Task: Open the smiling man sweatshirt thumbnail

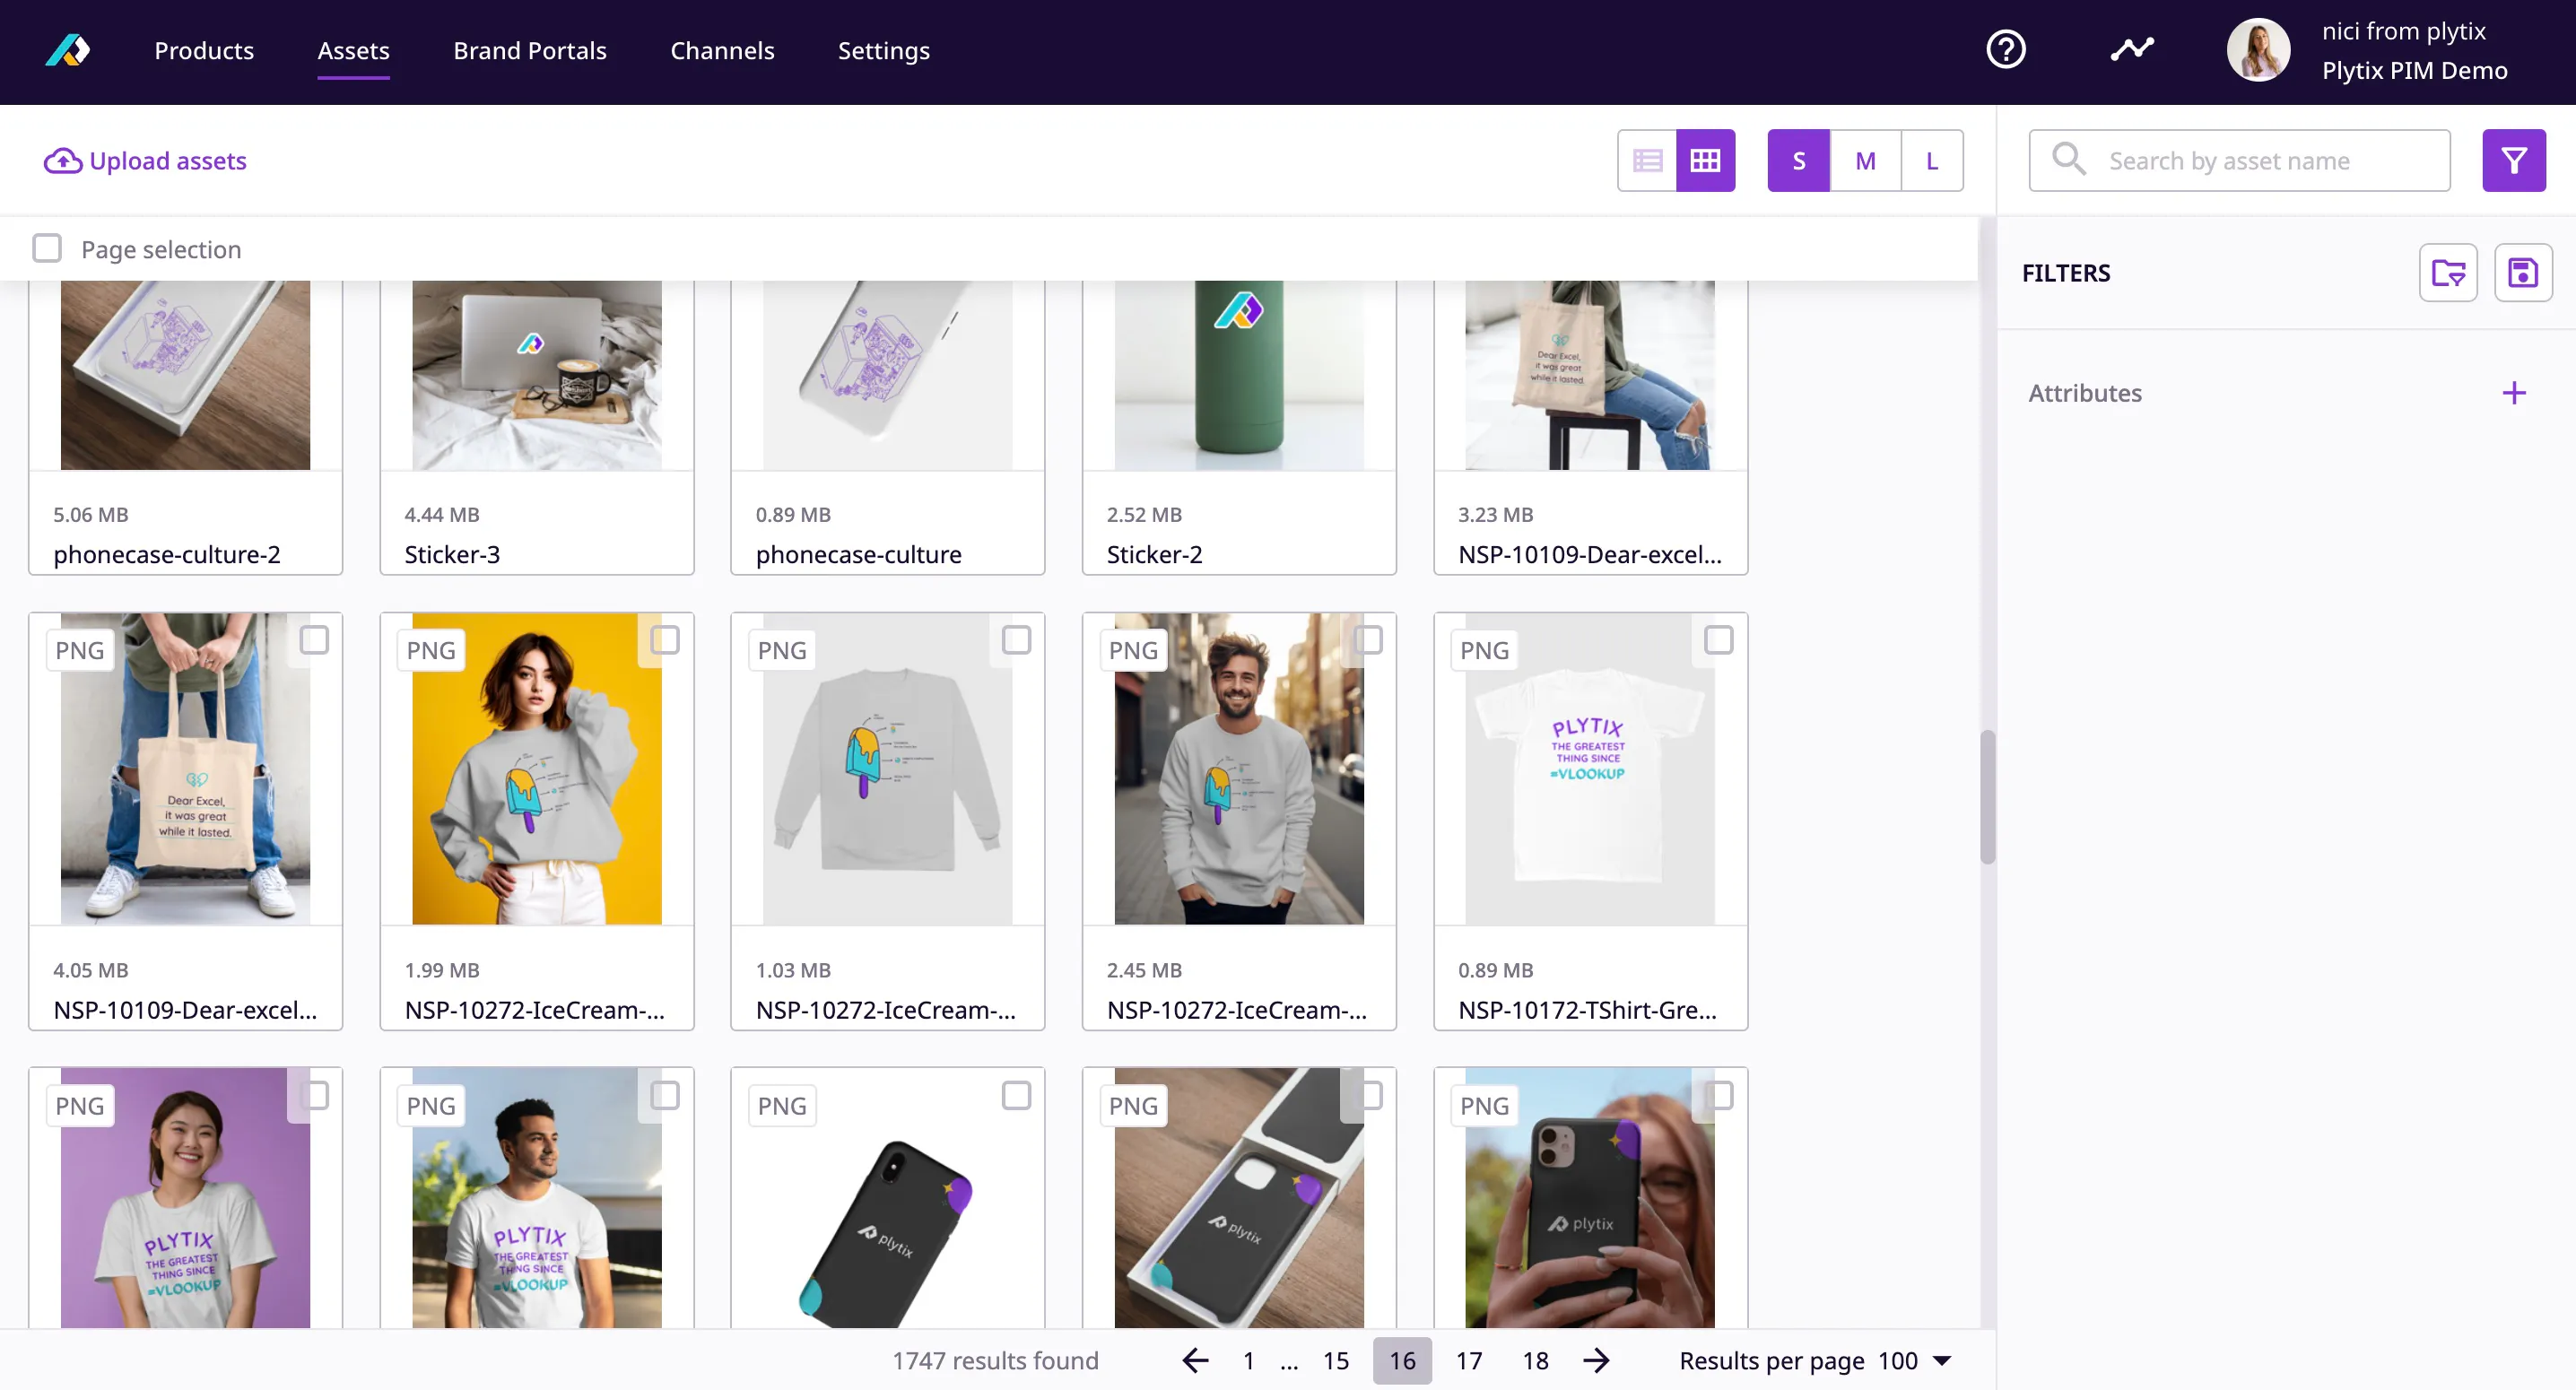Action: (1239, 768)
